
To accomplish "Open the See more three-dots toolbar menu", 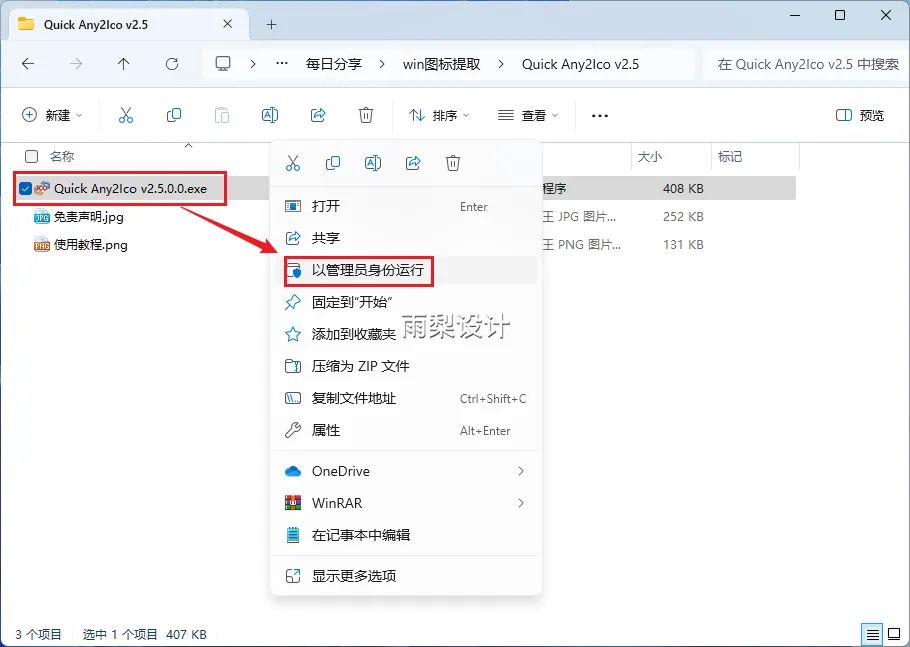I will [600, 115].
